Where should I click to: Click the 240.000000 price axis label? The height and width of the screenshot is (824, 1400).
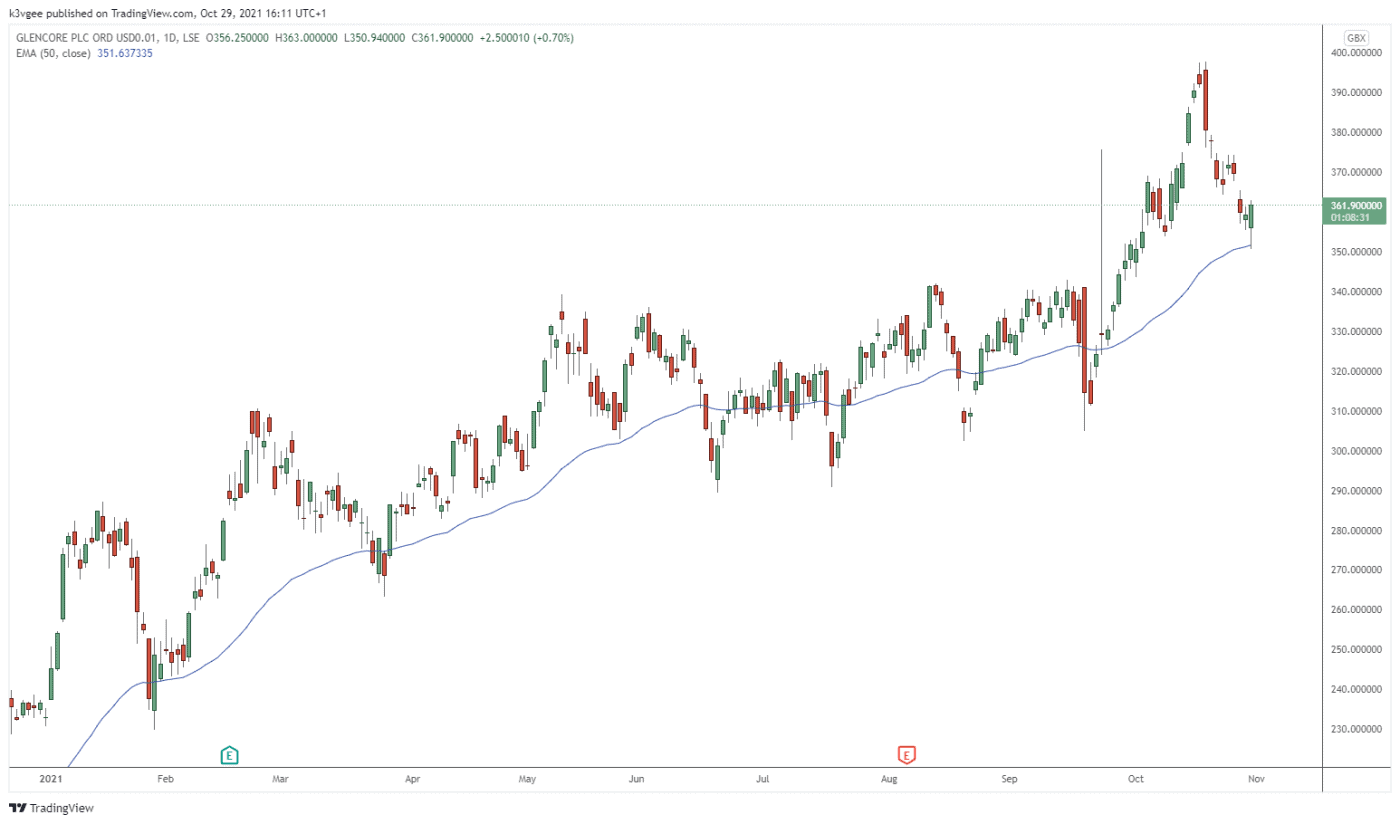coord(1356,690)
